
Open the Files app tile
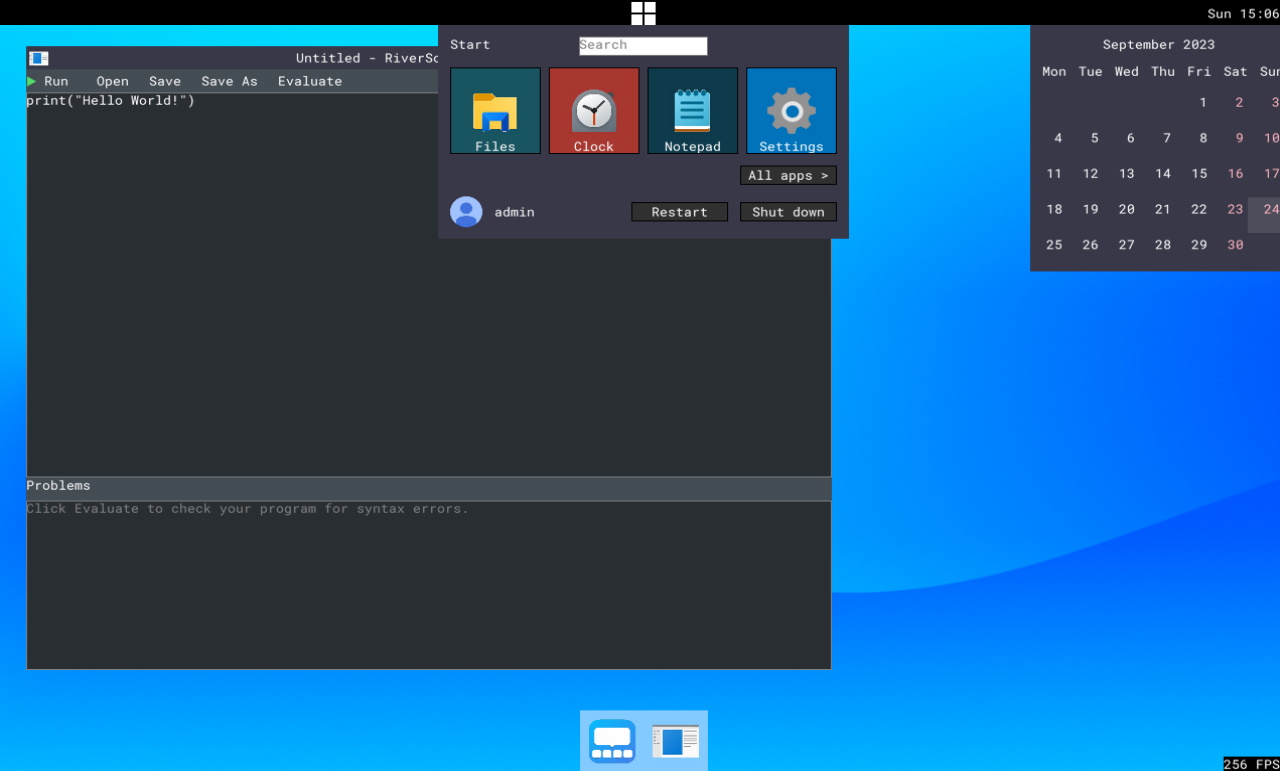coord(495,110)
